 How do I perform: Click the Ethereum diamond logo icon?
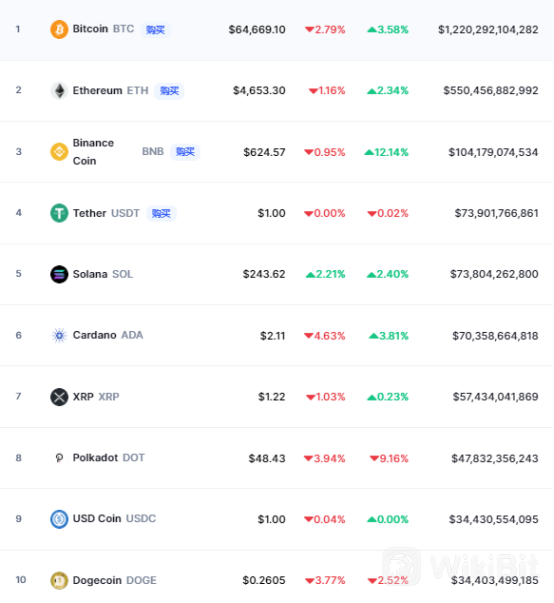coord(59,91)
